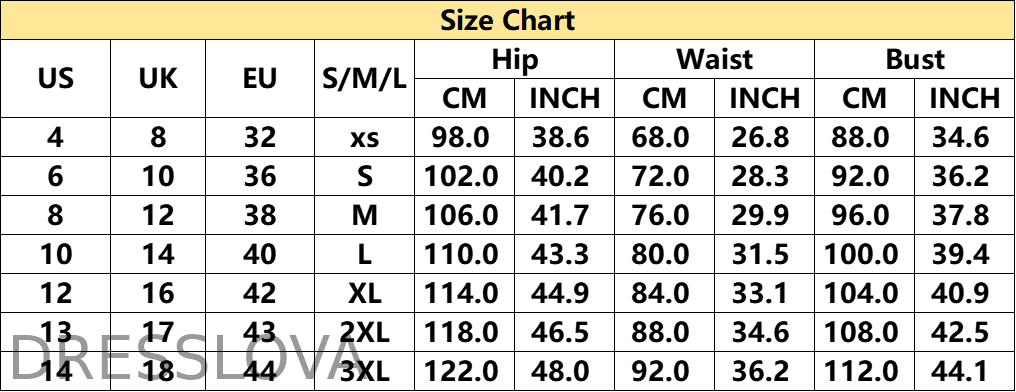Select the US column header
Viewport: 1016px width, 392px height.
(x=56, y=78)
